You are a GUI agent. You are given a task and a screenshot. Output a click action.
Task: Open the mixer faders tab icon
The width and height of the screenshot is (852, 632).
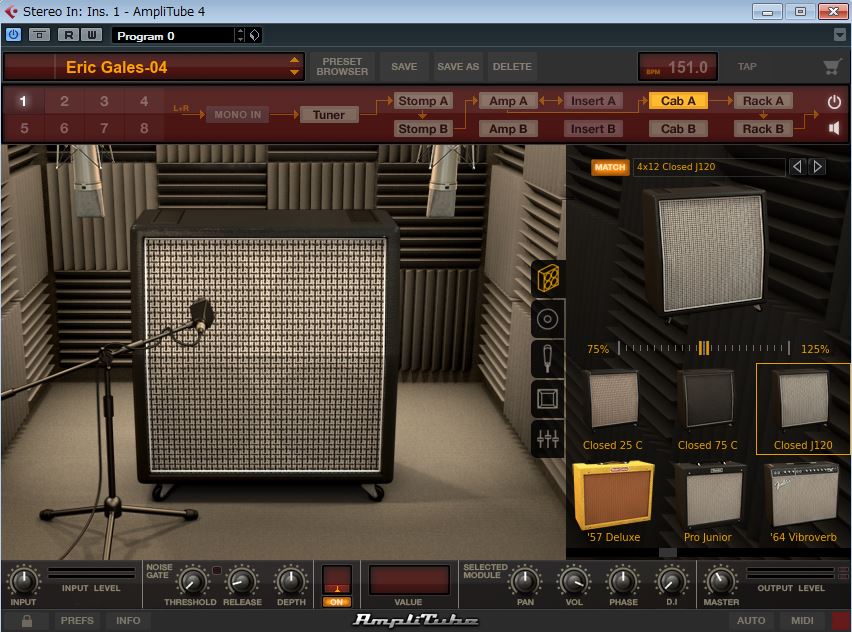547,439
